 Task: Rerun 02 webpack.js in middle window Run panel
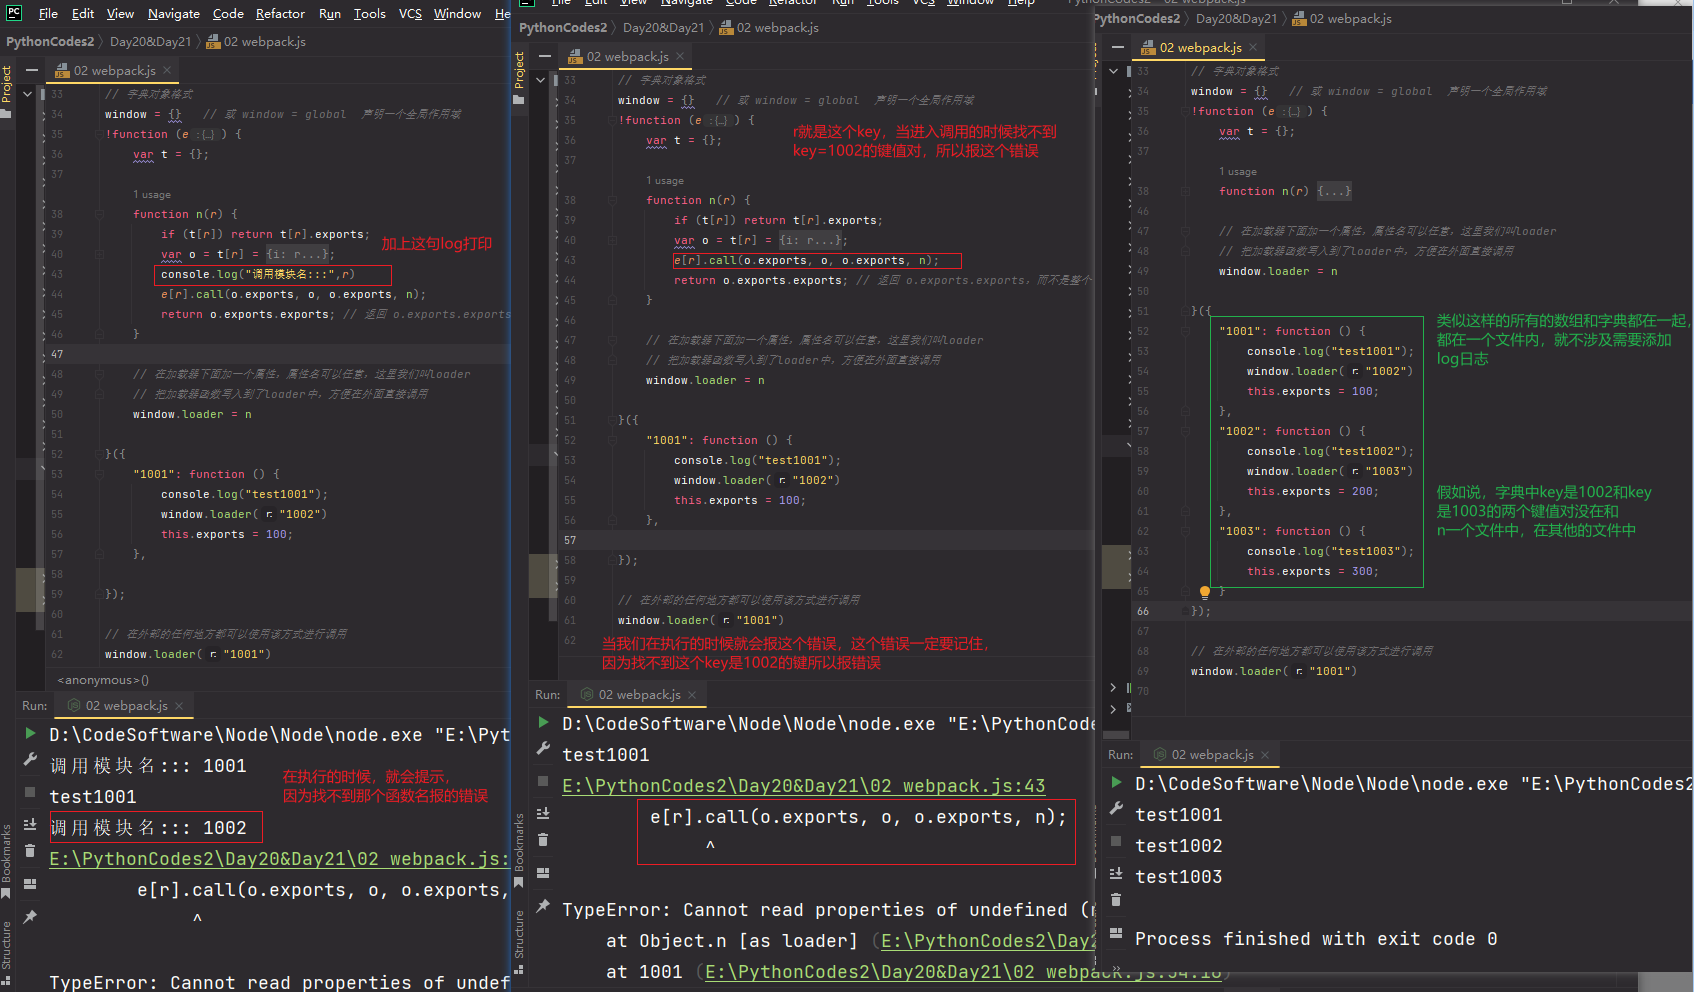click(543, 722)
